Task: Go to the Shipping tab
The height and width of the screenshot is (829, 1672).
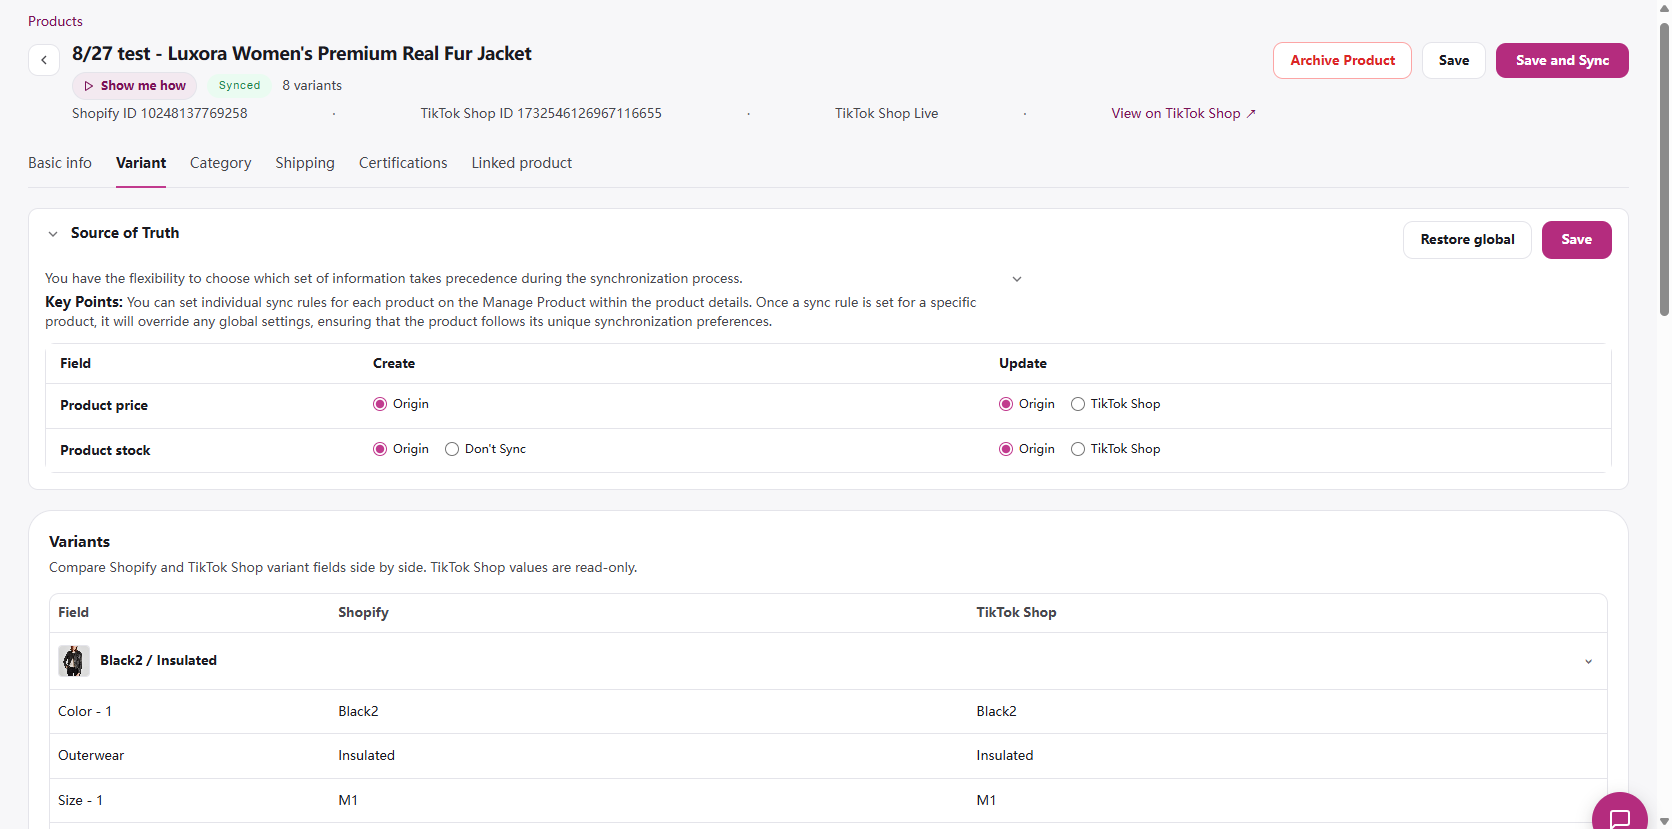Action: (305, 163)
